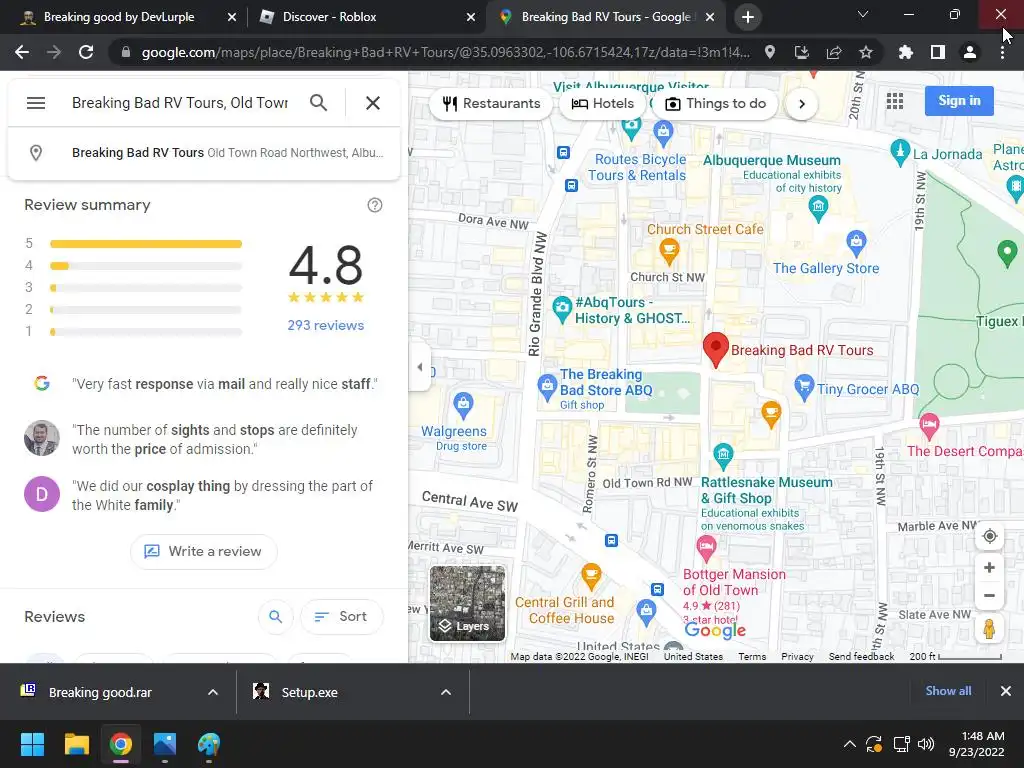The image size is (1024, 768).
Task: Close the downloads bar
Action: (1006, 691)
